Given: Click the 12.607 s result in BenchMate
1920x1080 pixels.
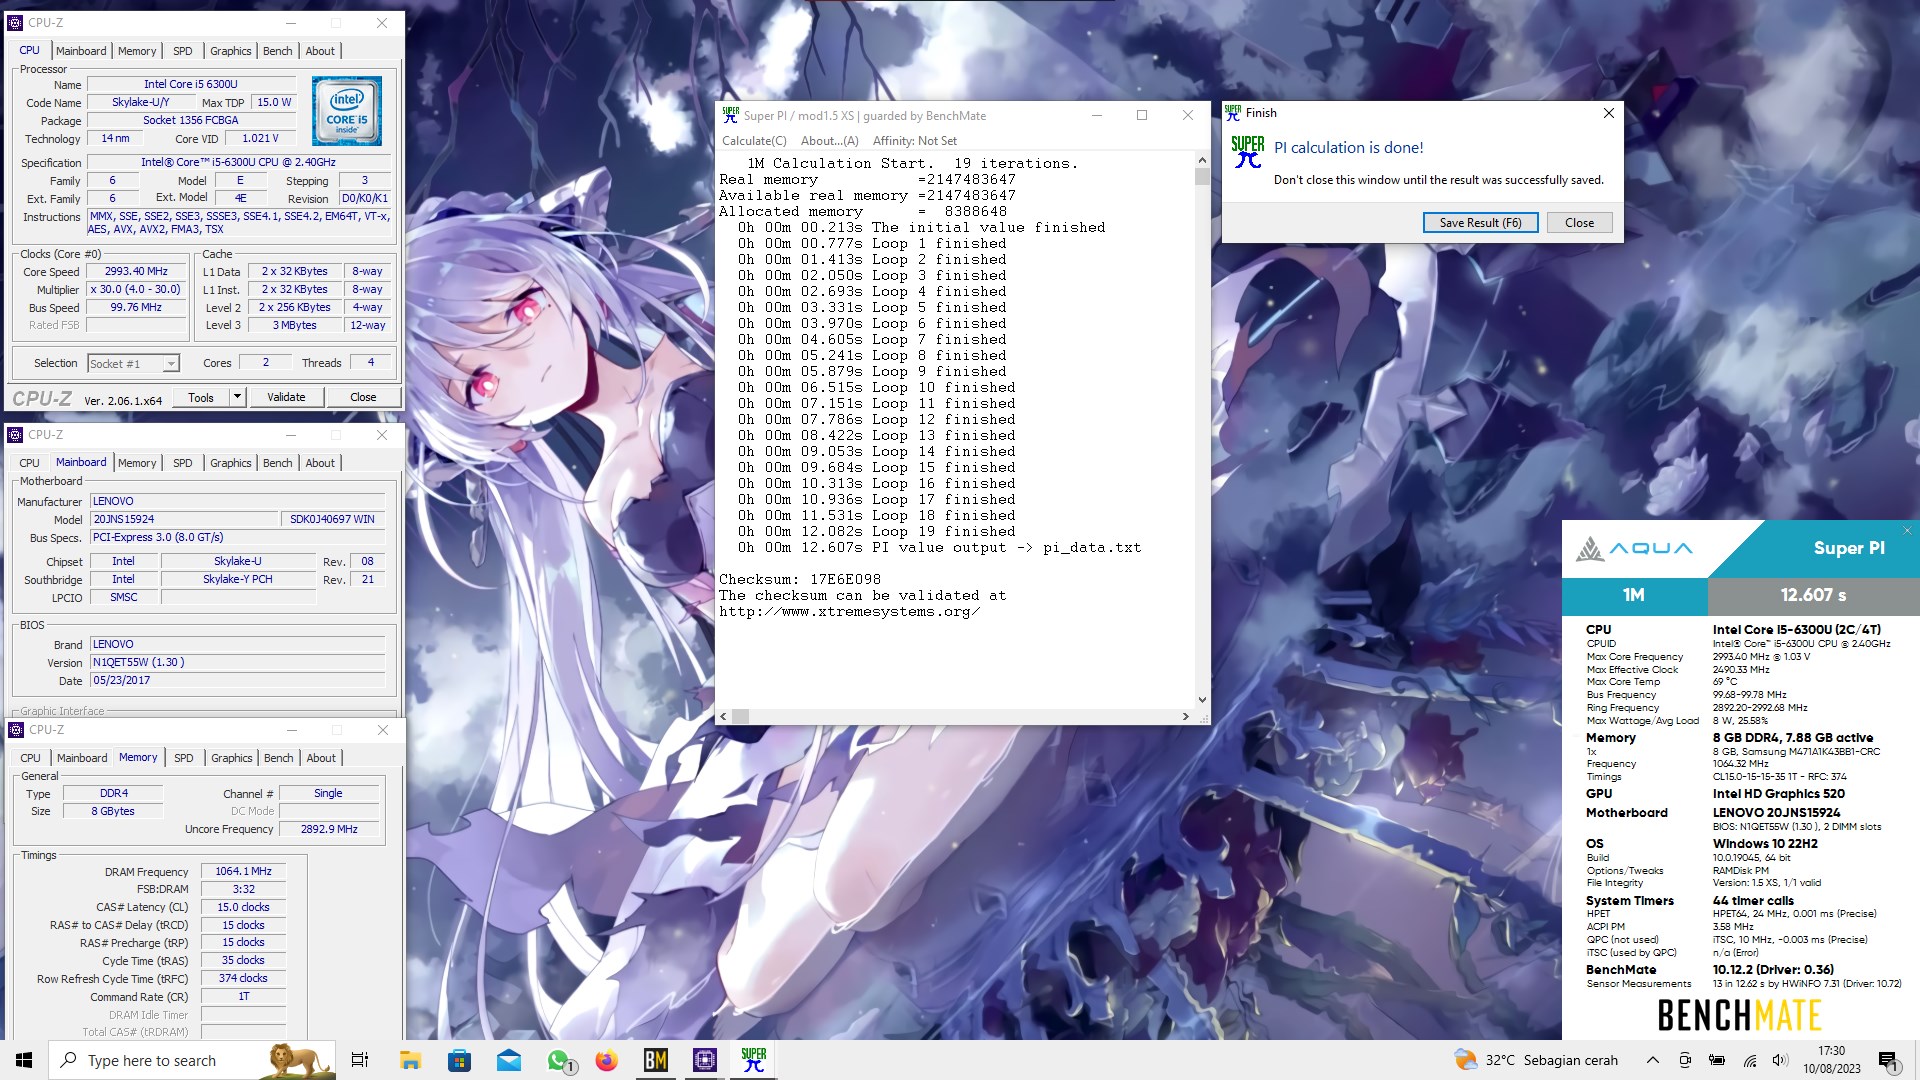Looking at the screenshot, I should click(1813, 595).
